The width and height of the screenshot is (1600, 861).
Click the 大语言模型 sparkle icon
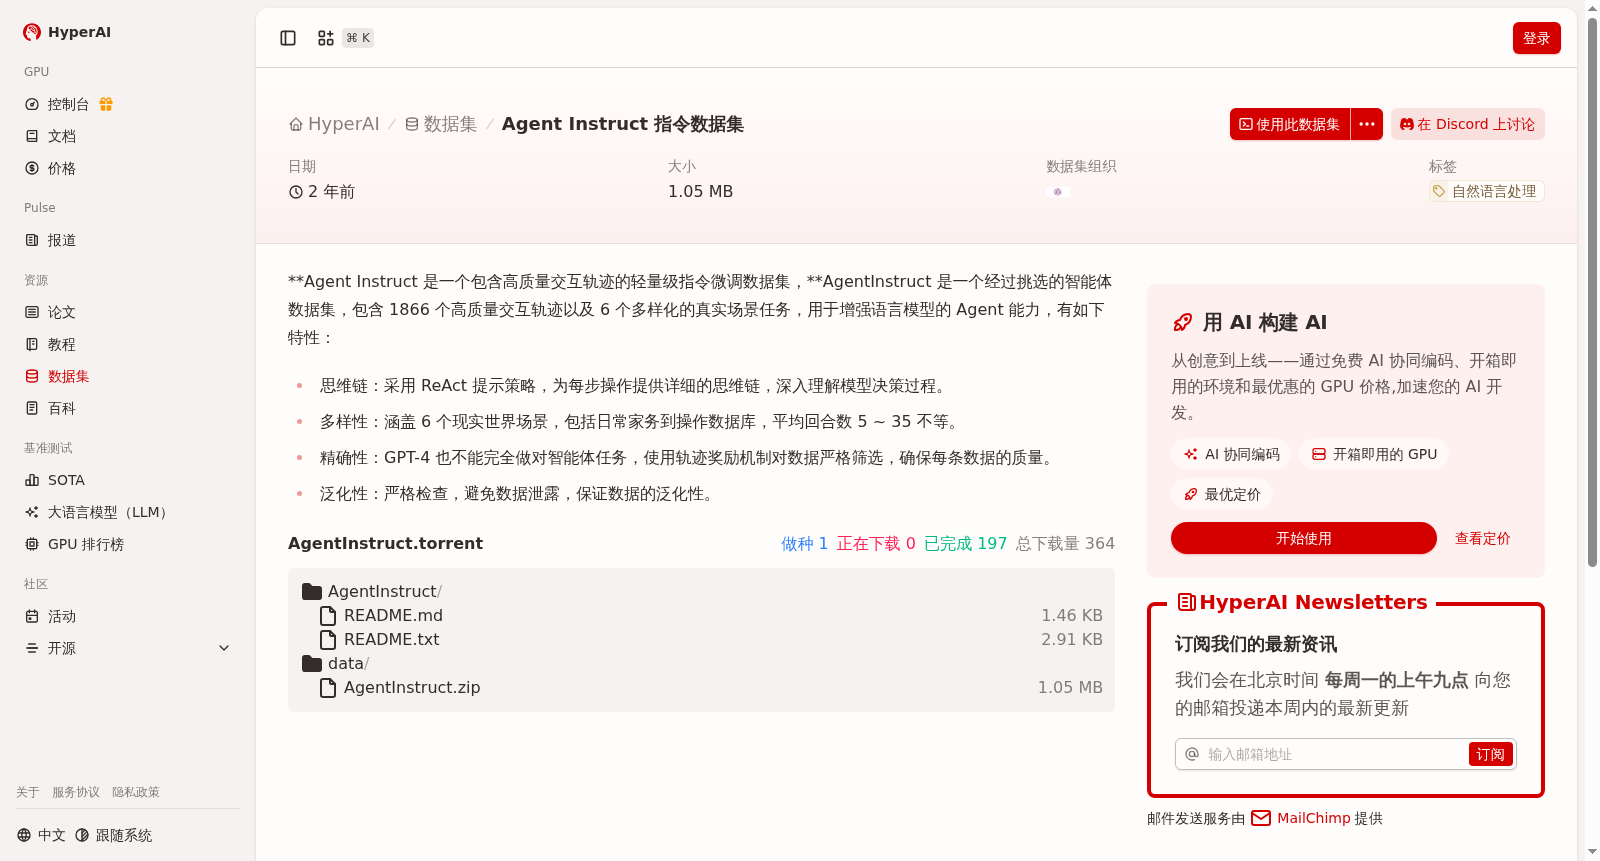click(32, 512)
